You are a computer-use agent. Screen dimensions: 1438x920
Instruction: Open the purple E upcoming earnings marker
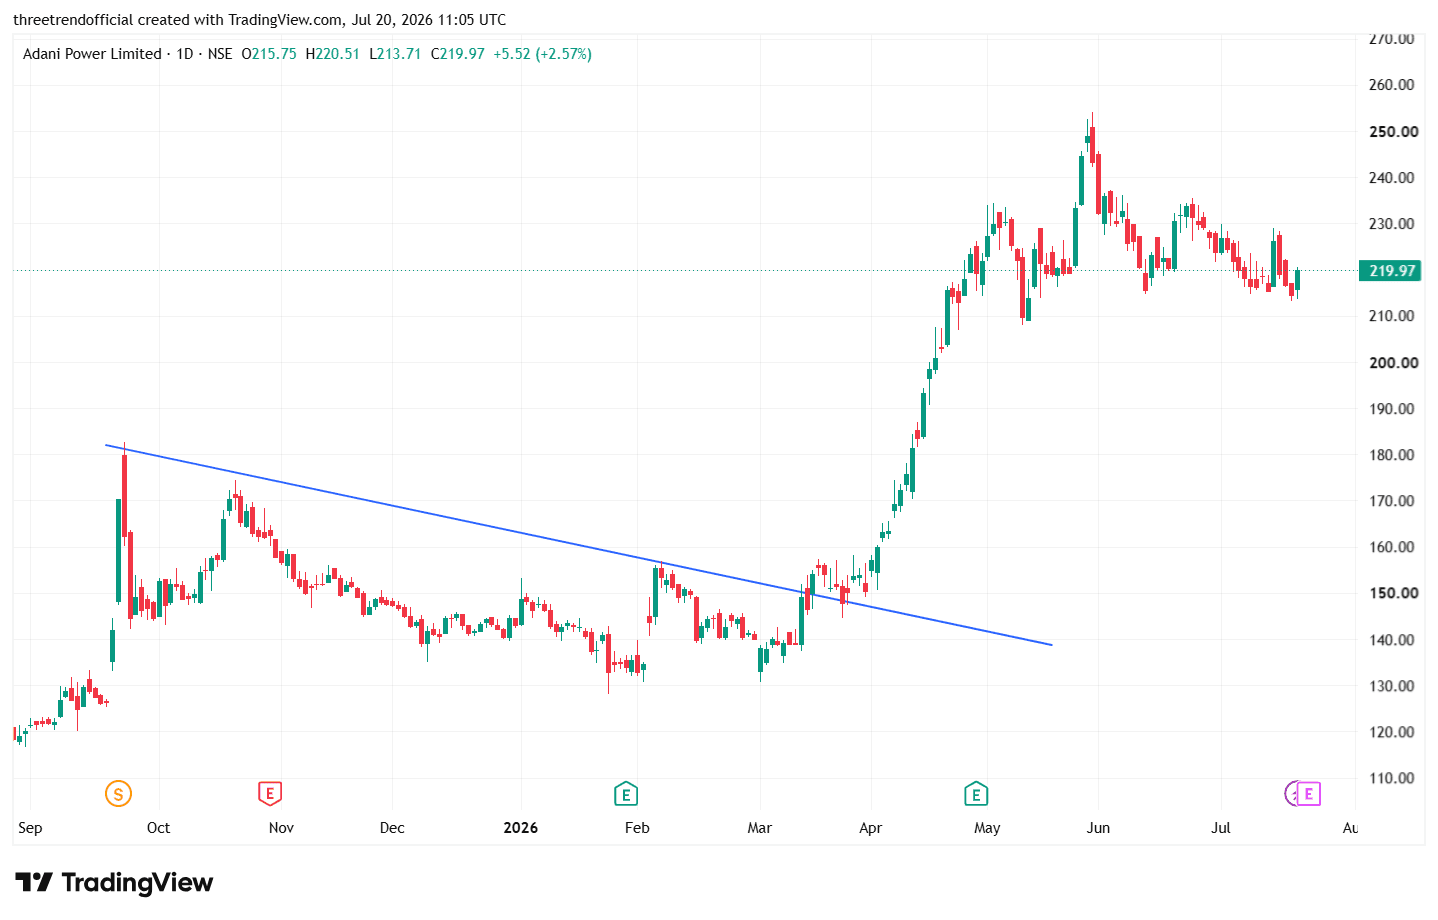tap(1307, 794)
